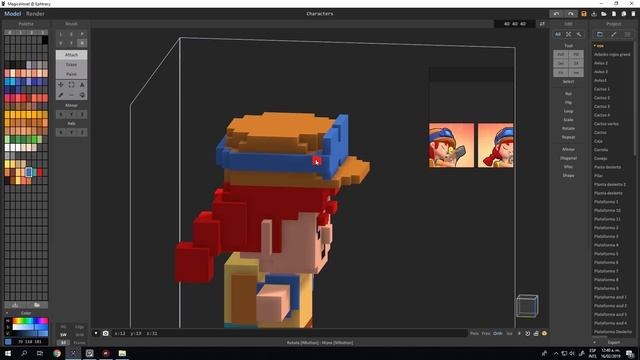640x360 pixels.
Task: Click the save-as export icon beside save
Action: pos(594,14)
